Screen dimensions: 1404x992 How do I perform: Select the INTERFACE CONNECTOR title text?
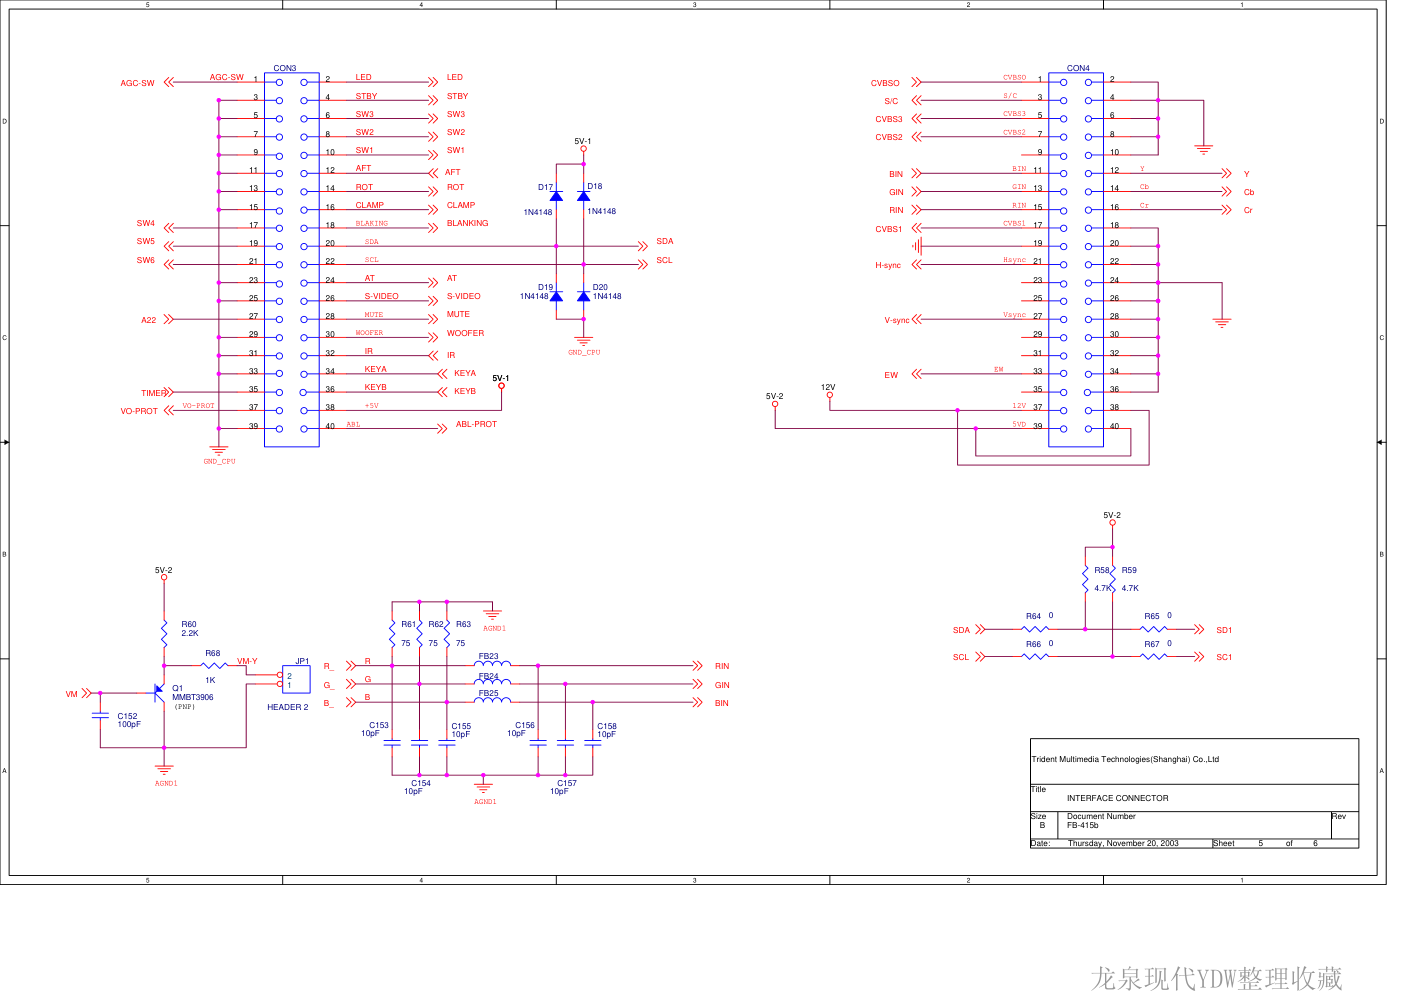[1117, 798]
